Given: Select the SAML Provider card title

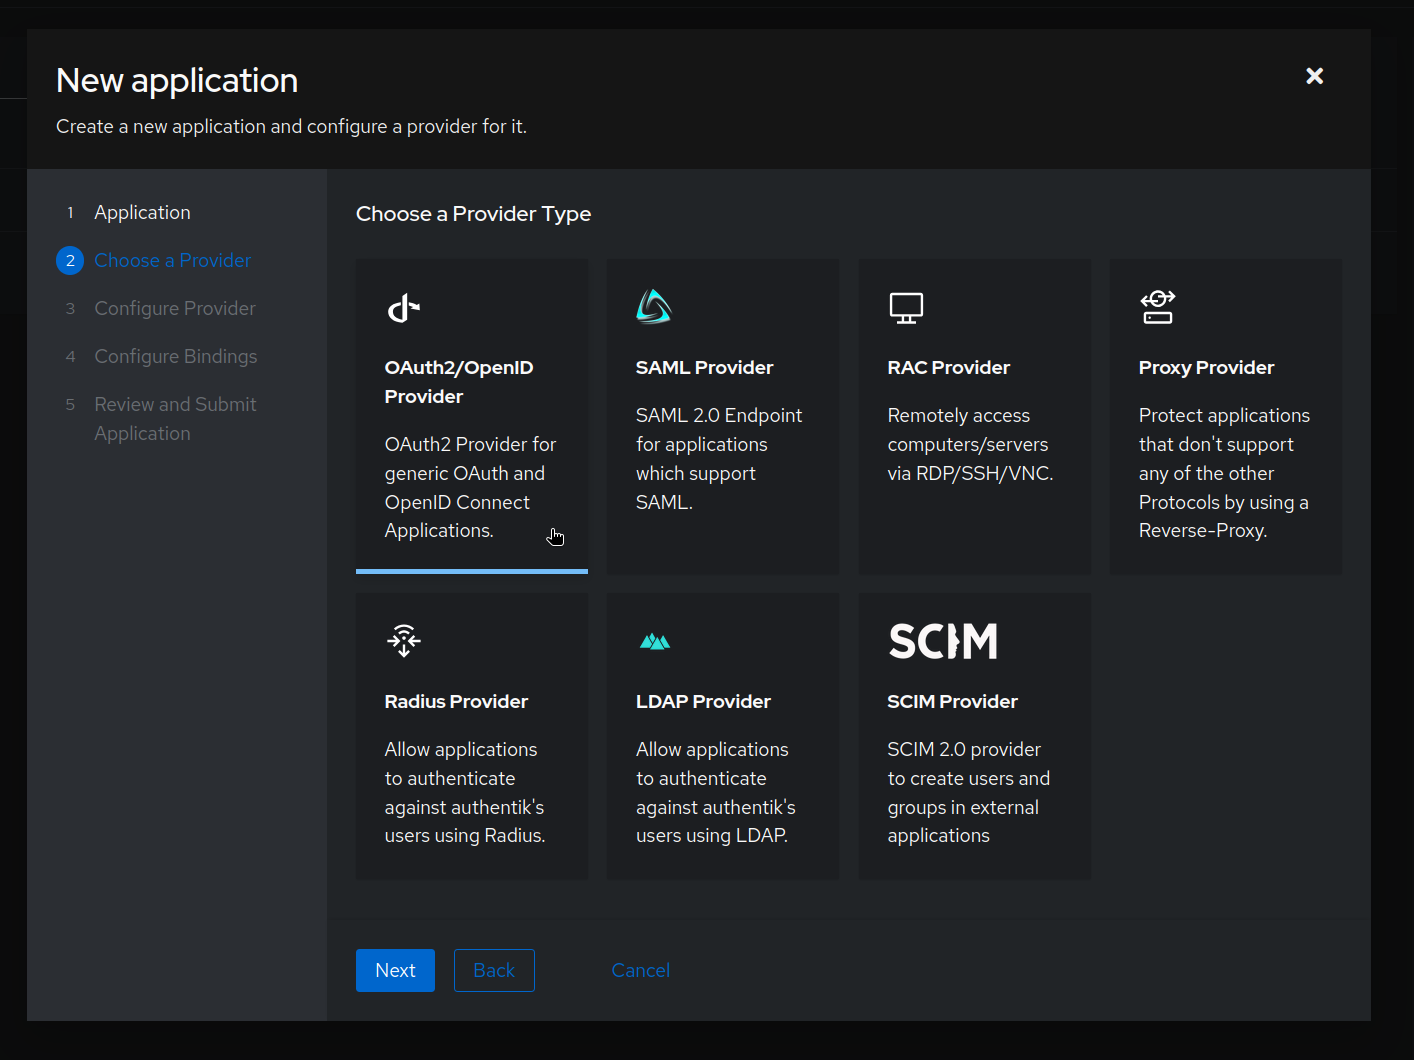Looking at the screenshot, I should point(705,367).
